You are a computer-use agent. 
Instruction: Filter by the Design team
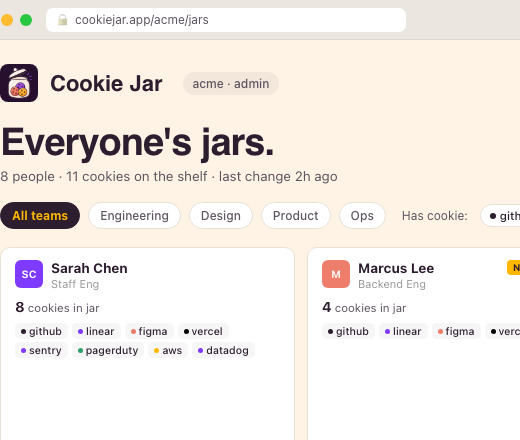[x=221, y=216]
